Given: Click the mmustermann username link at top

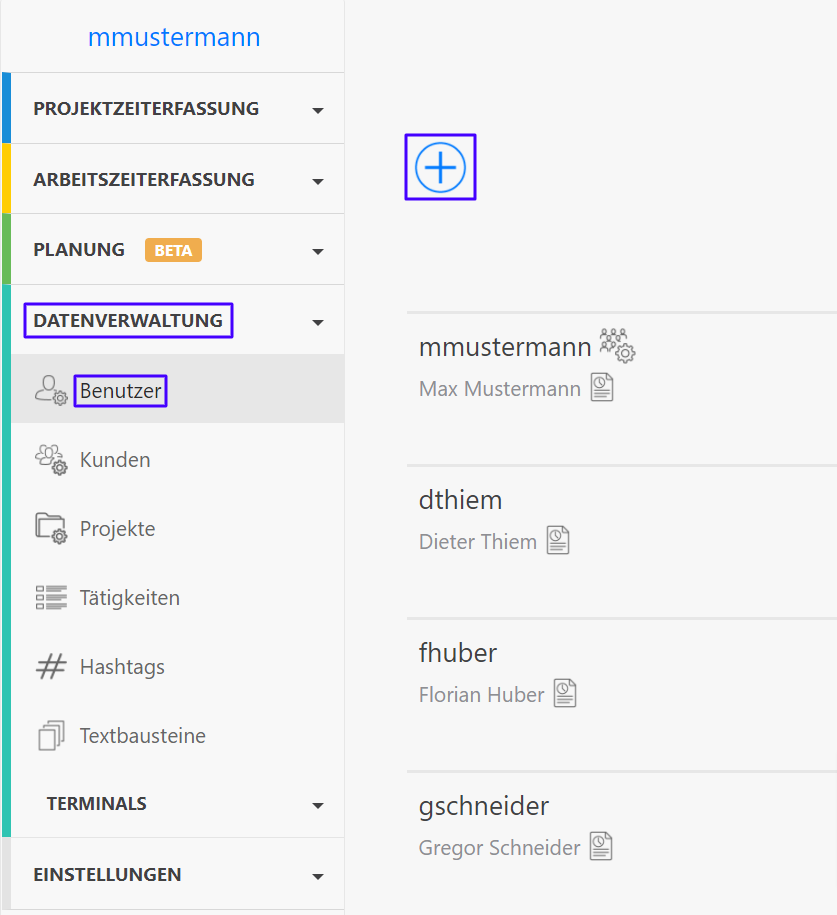Looking at the screenshot, I should pyautogui.click(x=174, y=37).
